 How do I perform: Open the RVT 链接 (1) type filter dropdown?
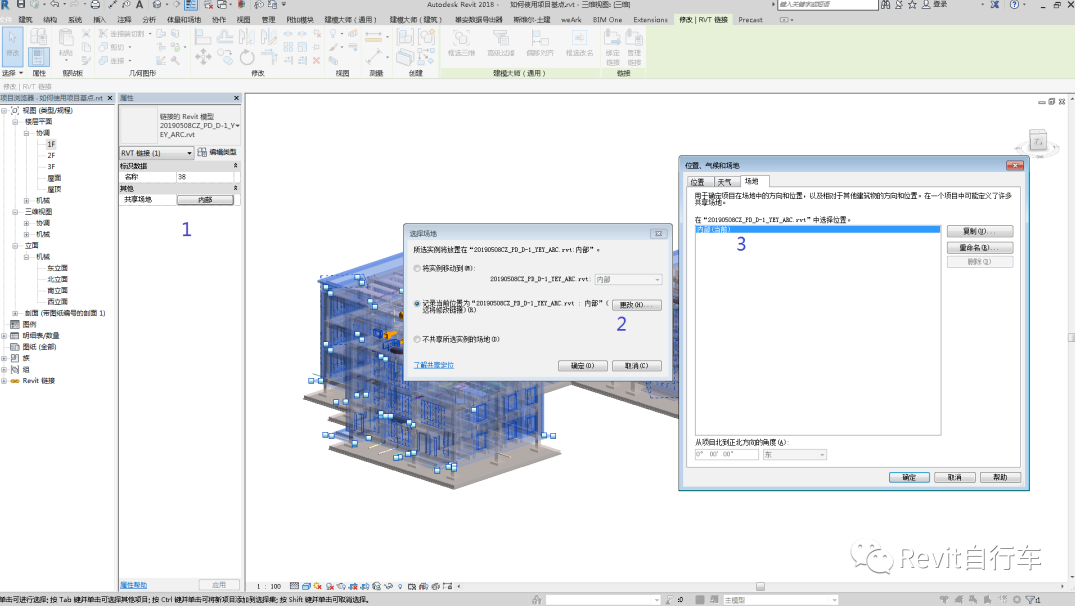[188, 153]
